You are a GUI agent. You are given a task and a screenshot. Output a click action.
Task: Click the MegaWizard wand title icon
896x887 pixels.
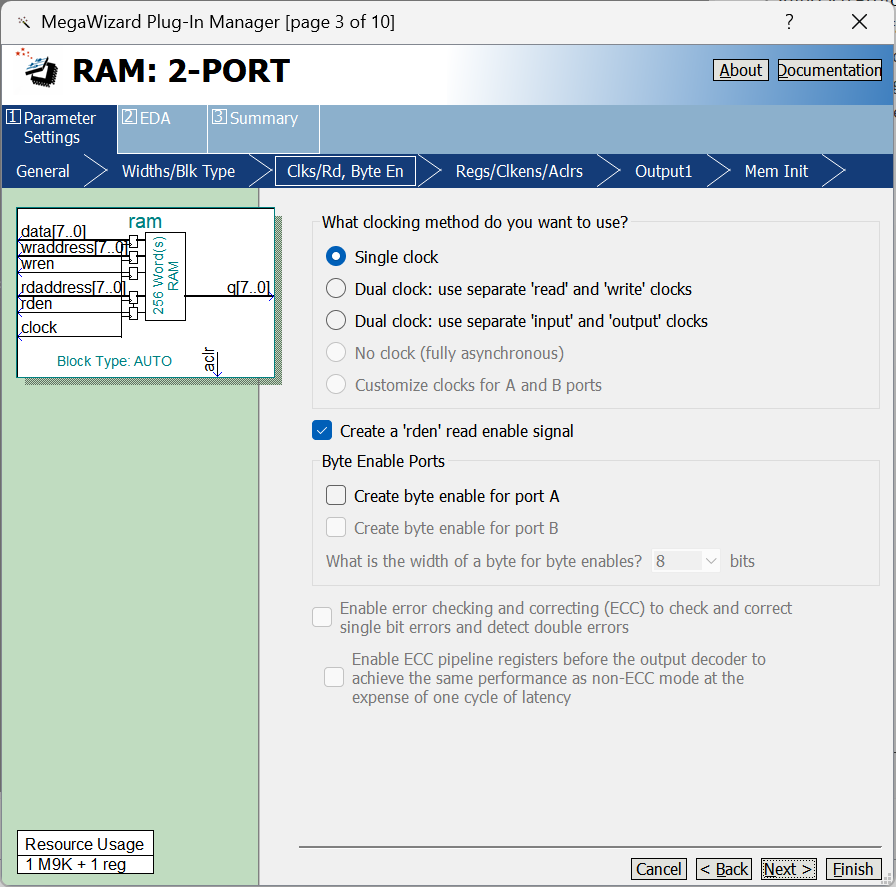[x=23, y=22]
